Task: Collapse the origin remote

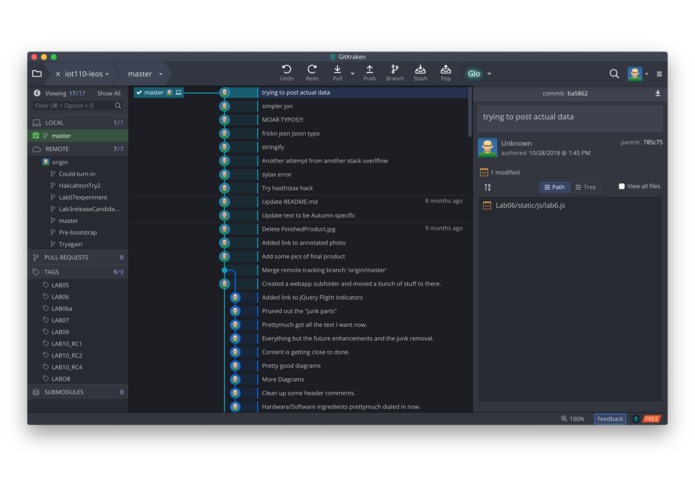Action: (60, 162)
